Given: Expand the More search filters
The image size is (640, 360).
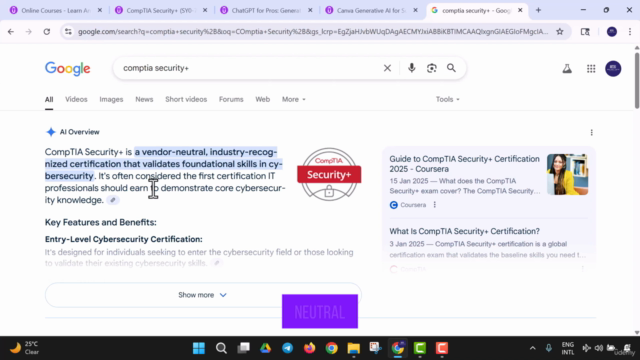Looking at the screenshot, I should pos(293,99).
